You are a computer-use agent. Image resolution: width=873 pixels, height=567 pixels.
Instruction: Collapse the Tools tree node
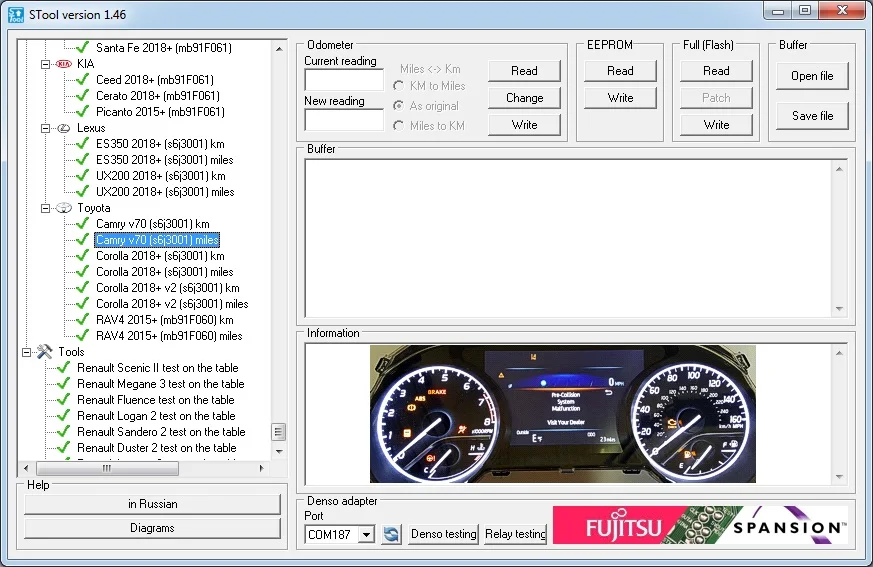(27, 352)
